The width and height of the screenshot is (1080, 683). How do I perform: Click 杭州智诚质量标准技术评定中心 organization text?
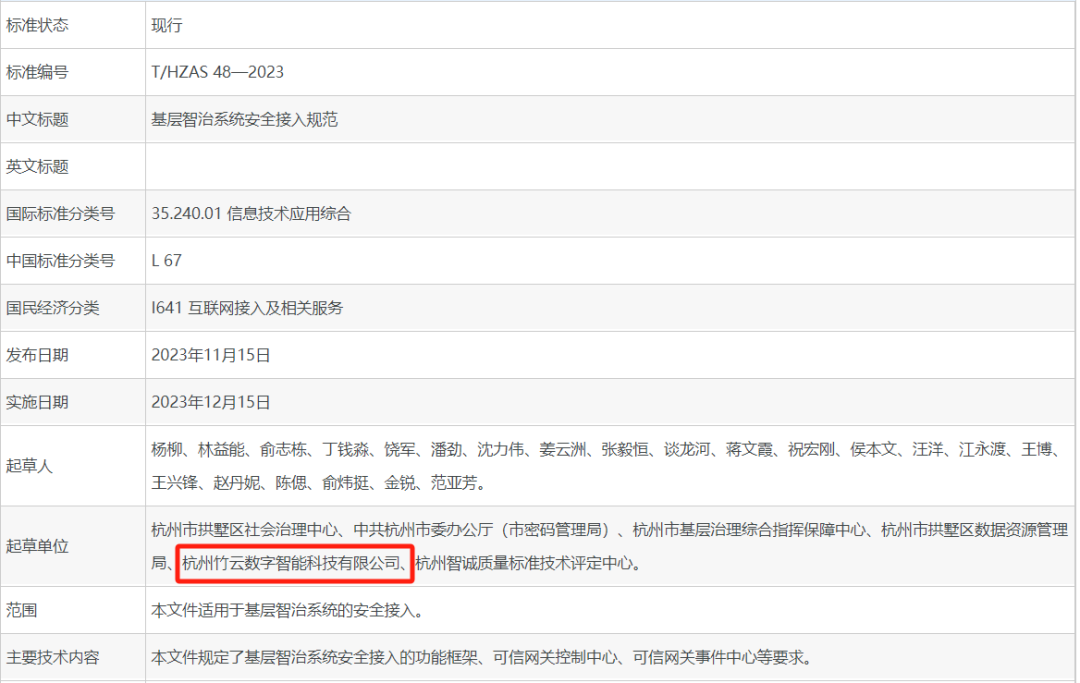pyautogui.click(x=523, y=563)
